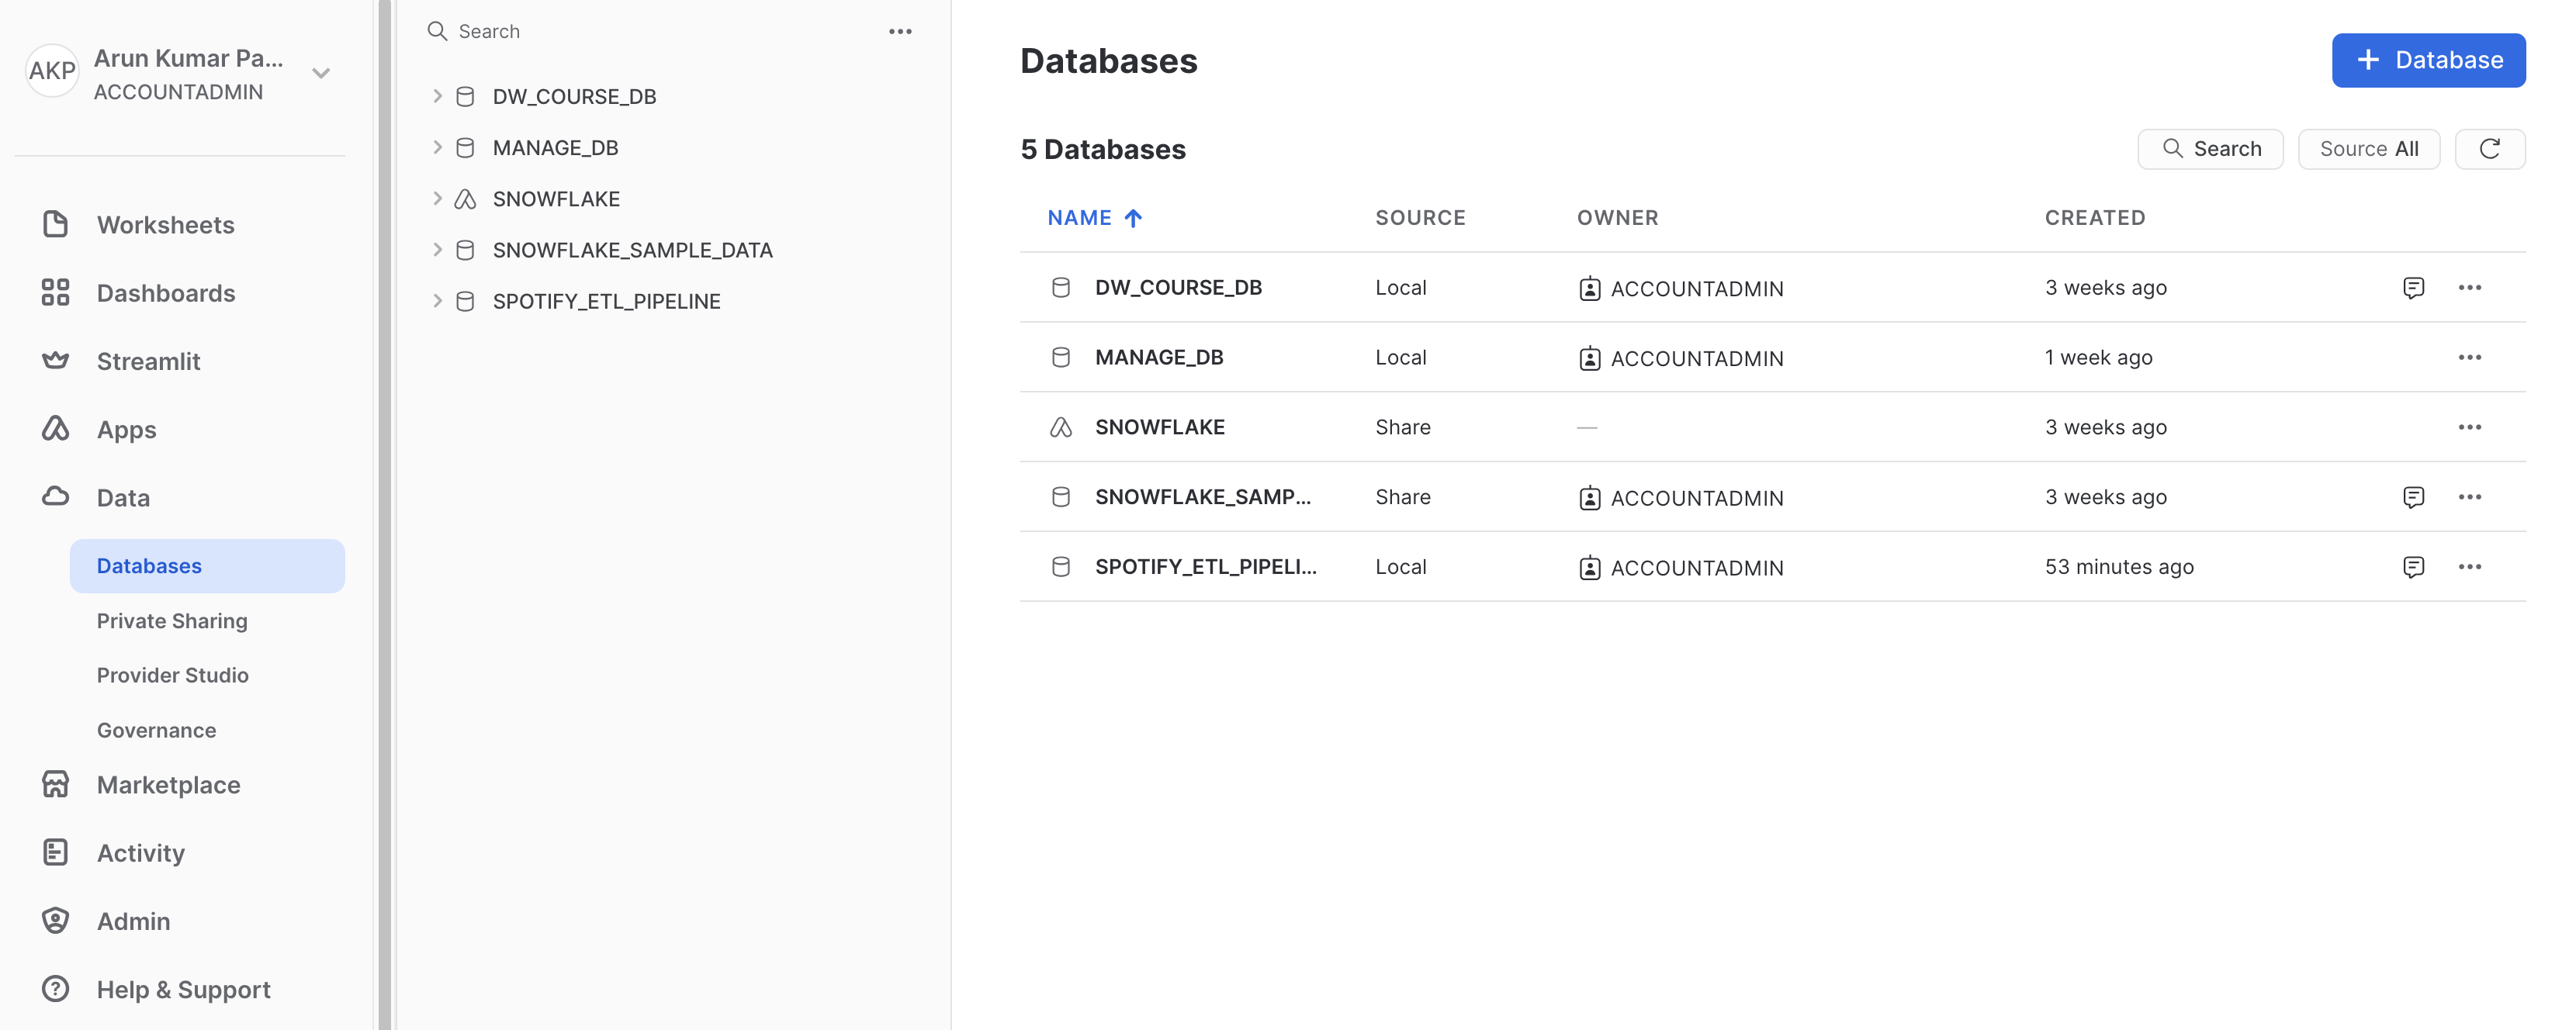Expand DW_COURSE_DB in the object tree
Viewport: 2576px width, 1030px height.
437,96
